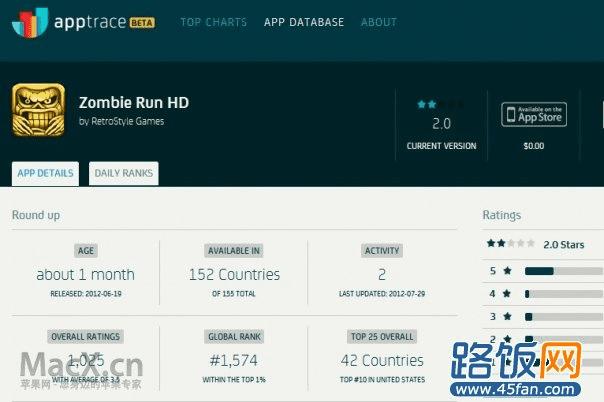Click the 3 star rating bar

[x=564, y=317]
